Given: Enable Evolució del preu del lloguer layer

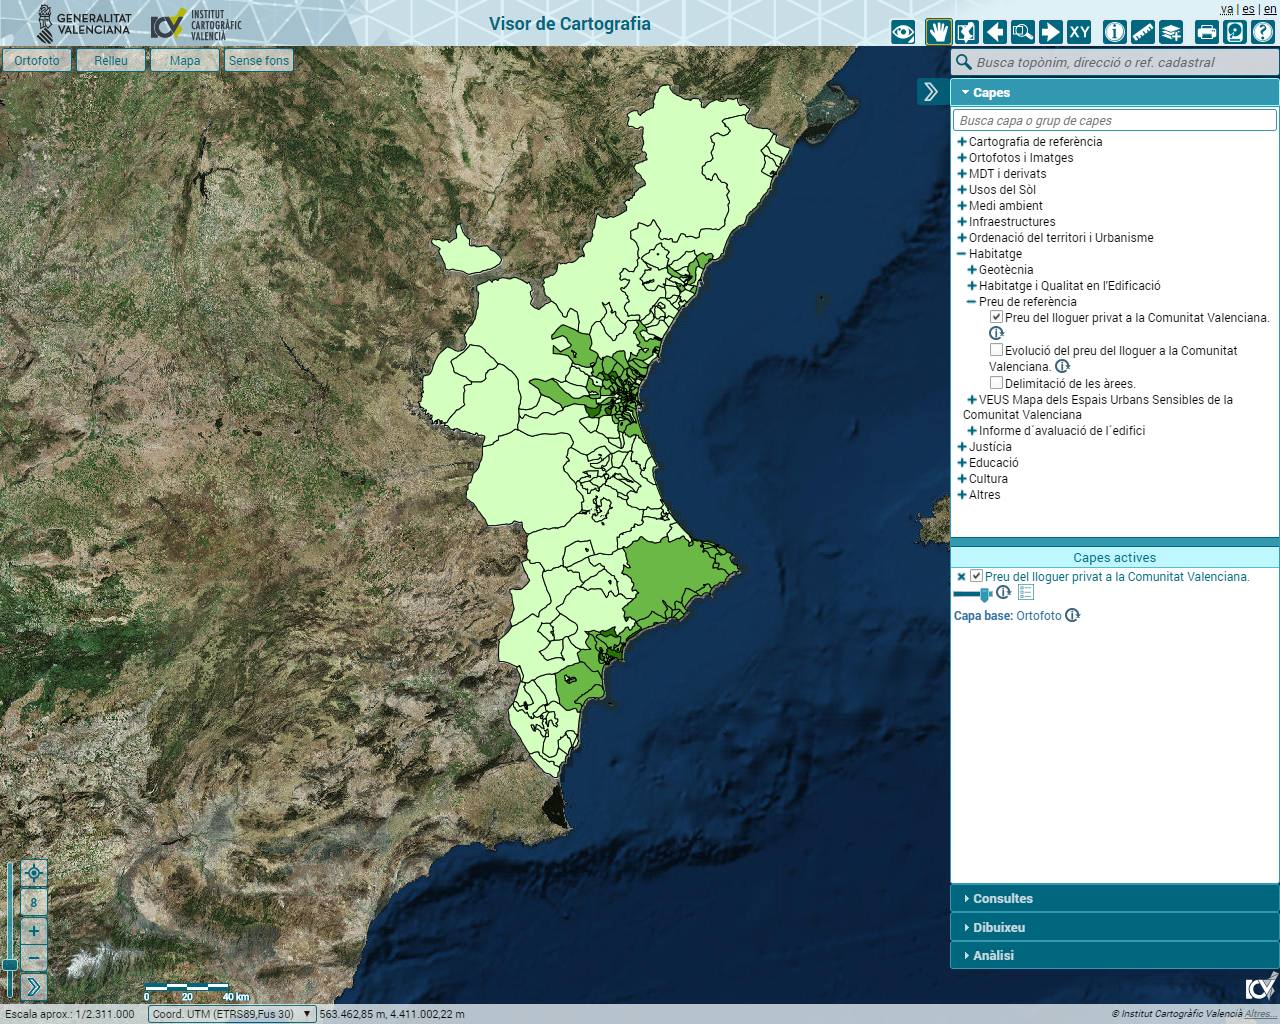Looking at the screenshot, I should click(x=996, y=350).
